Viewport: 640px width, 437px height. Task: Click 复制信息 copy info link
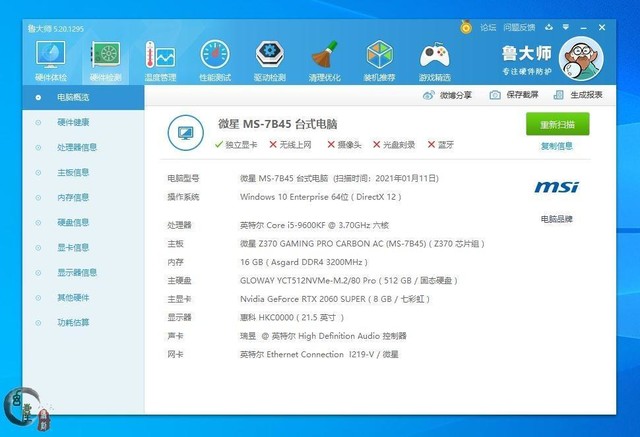pos(557,146)
